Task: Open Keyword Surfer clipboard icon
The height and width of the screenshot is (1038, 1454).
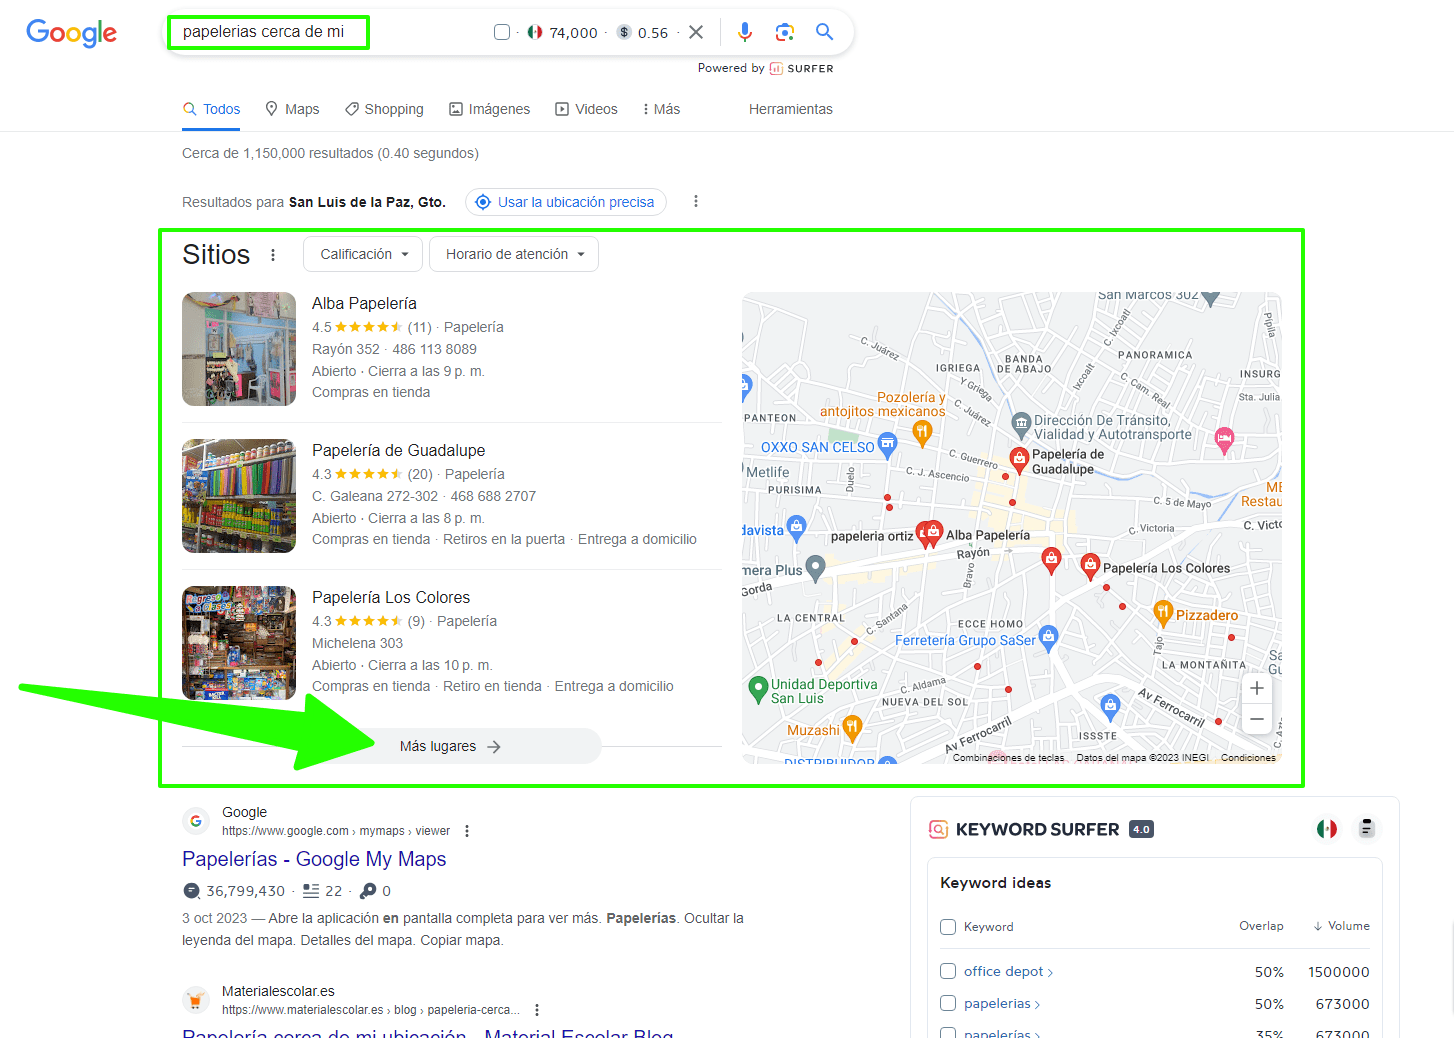Action: (x=1366, y=828)
